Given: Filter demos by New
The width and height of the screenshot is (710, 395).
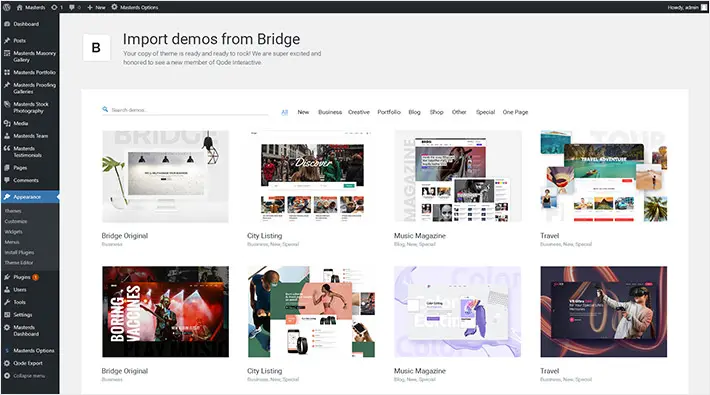Looking at the screenshot, I should click(303, 112).
